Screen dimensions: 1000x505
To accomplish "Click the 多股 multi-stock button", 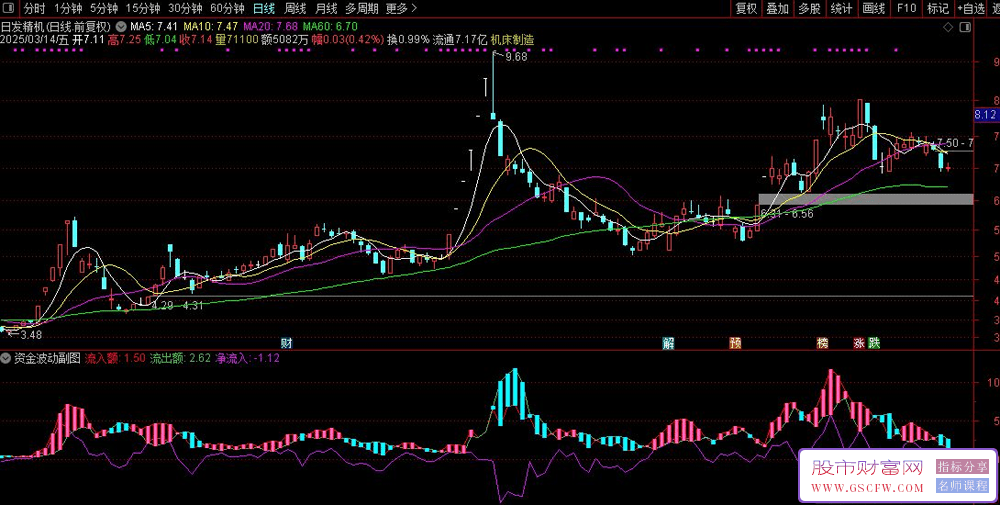I will pyautogui.click(x=809, y=8).
